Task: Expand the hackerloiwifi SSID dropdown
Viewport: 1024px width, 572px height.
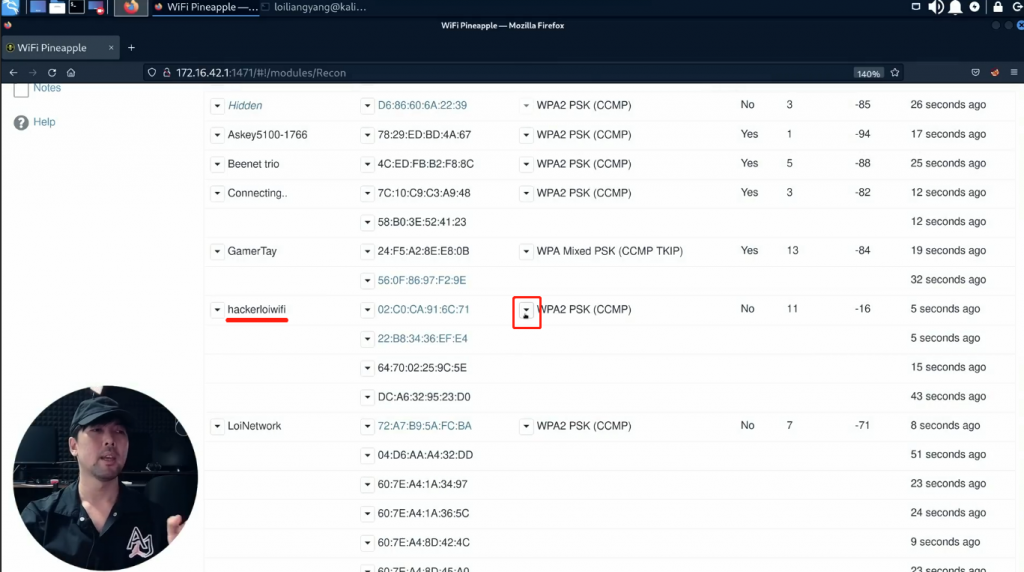Action: tap(217, 310)
